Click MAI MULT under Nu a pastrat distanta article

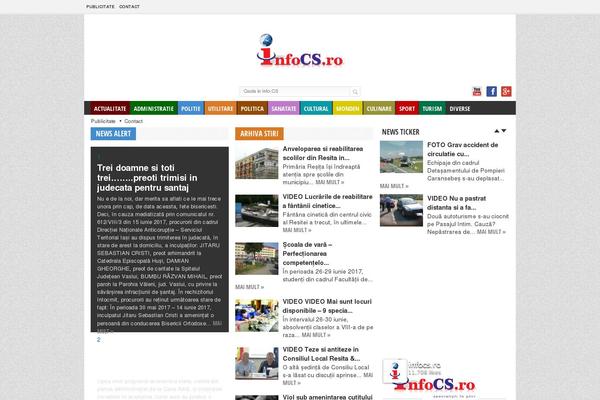pyautogui.click(x=491, y=232)
